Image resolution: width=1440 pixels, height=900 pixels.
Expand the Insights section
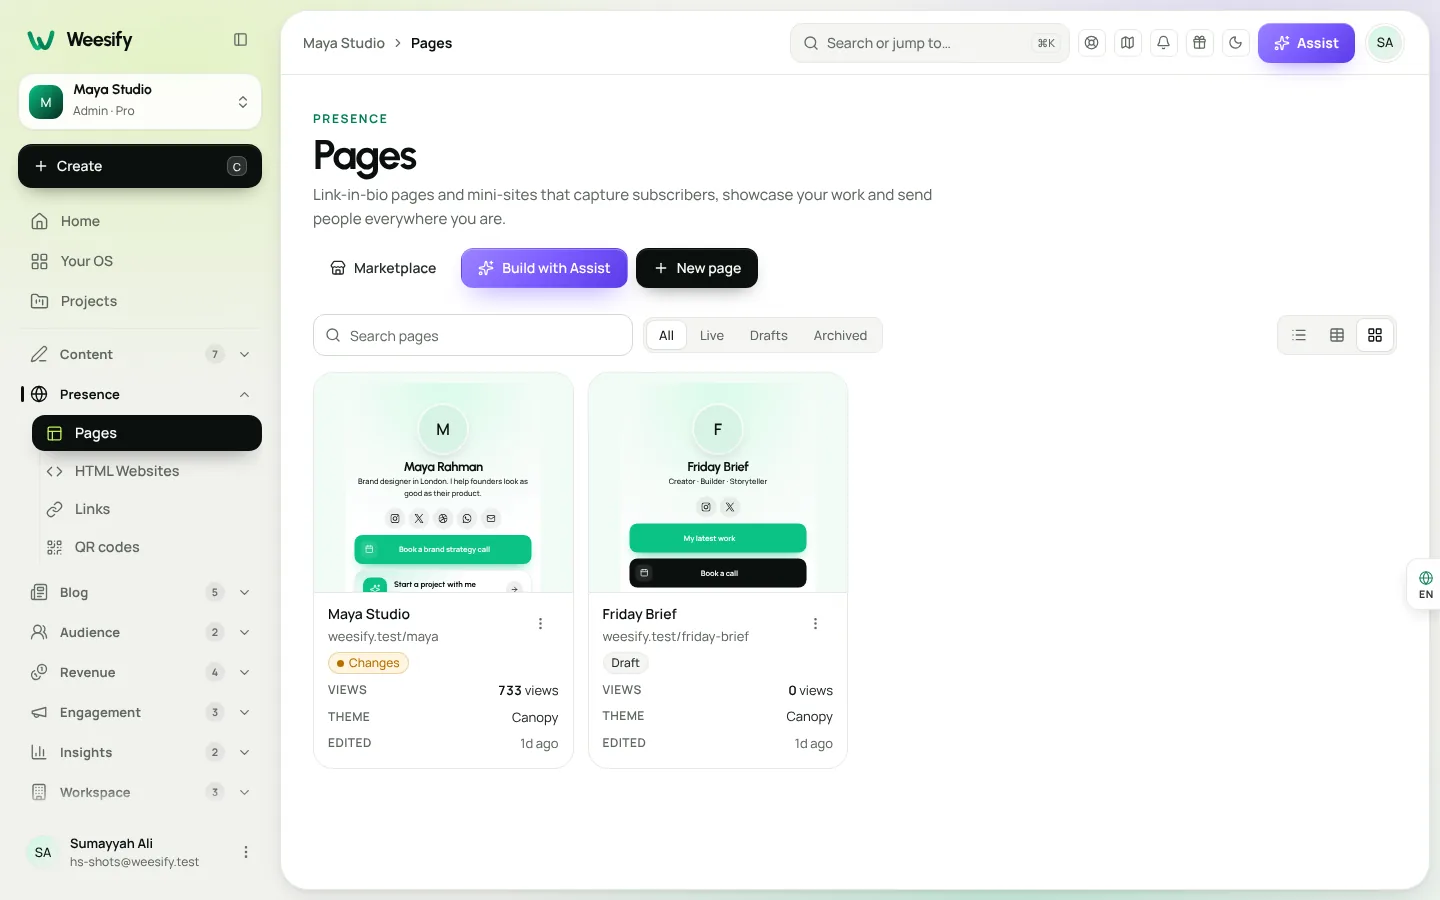pyautogui.click(x=140, y=752)
